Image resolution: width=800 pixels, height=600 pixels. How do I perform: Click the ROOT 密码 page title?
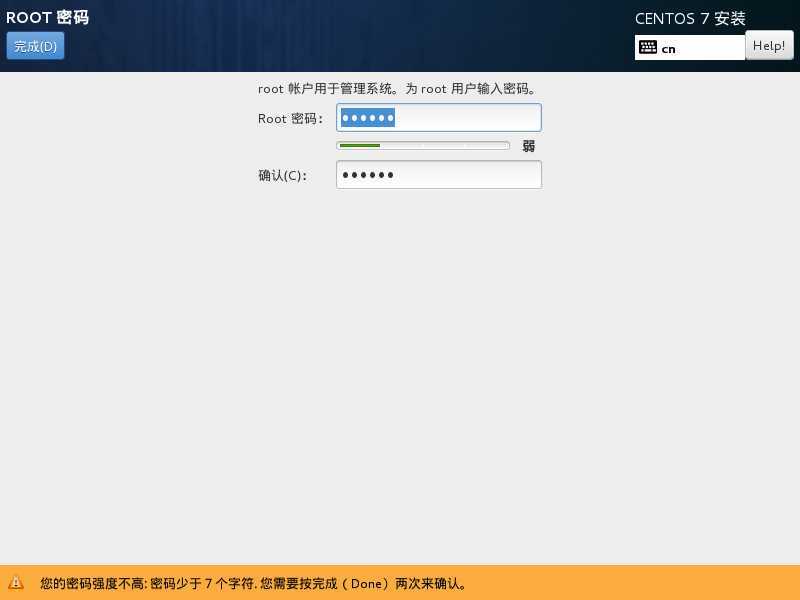pos(47,17)
